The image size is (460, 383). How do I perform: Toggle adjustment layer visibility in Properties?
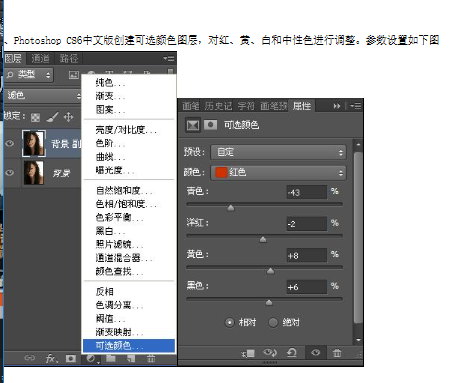click(x=316, y=352)
